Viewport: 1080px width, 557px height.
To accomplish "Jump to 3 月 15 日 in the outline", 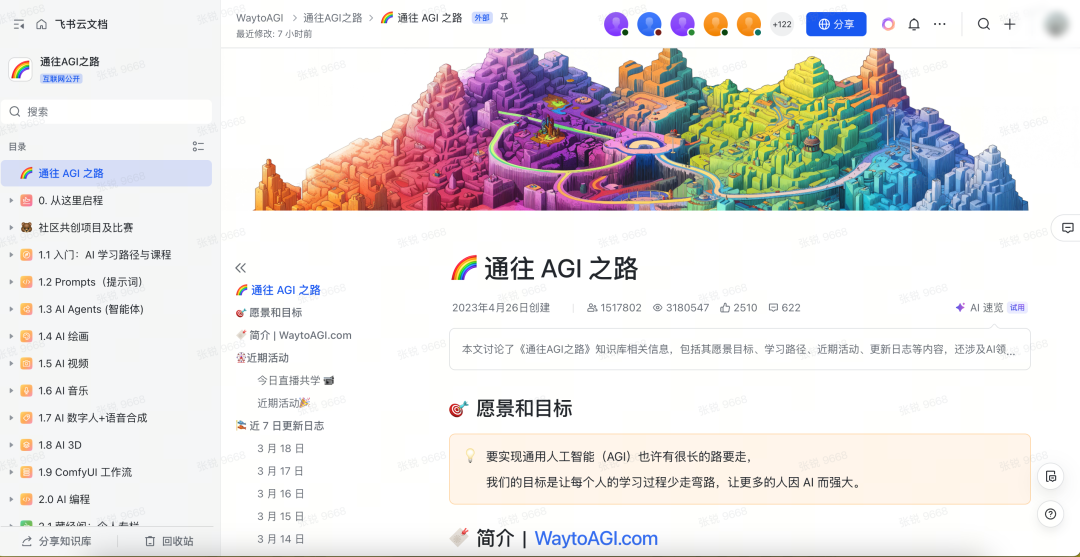I will 280,516.
